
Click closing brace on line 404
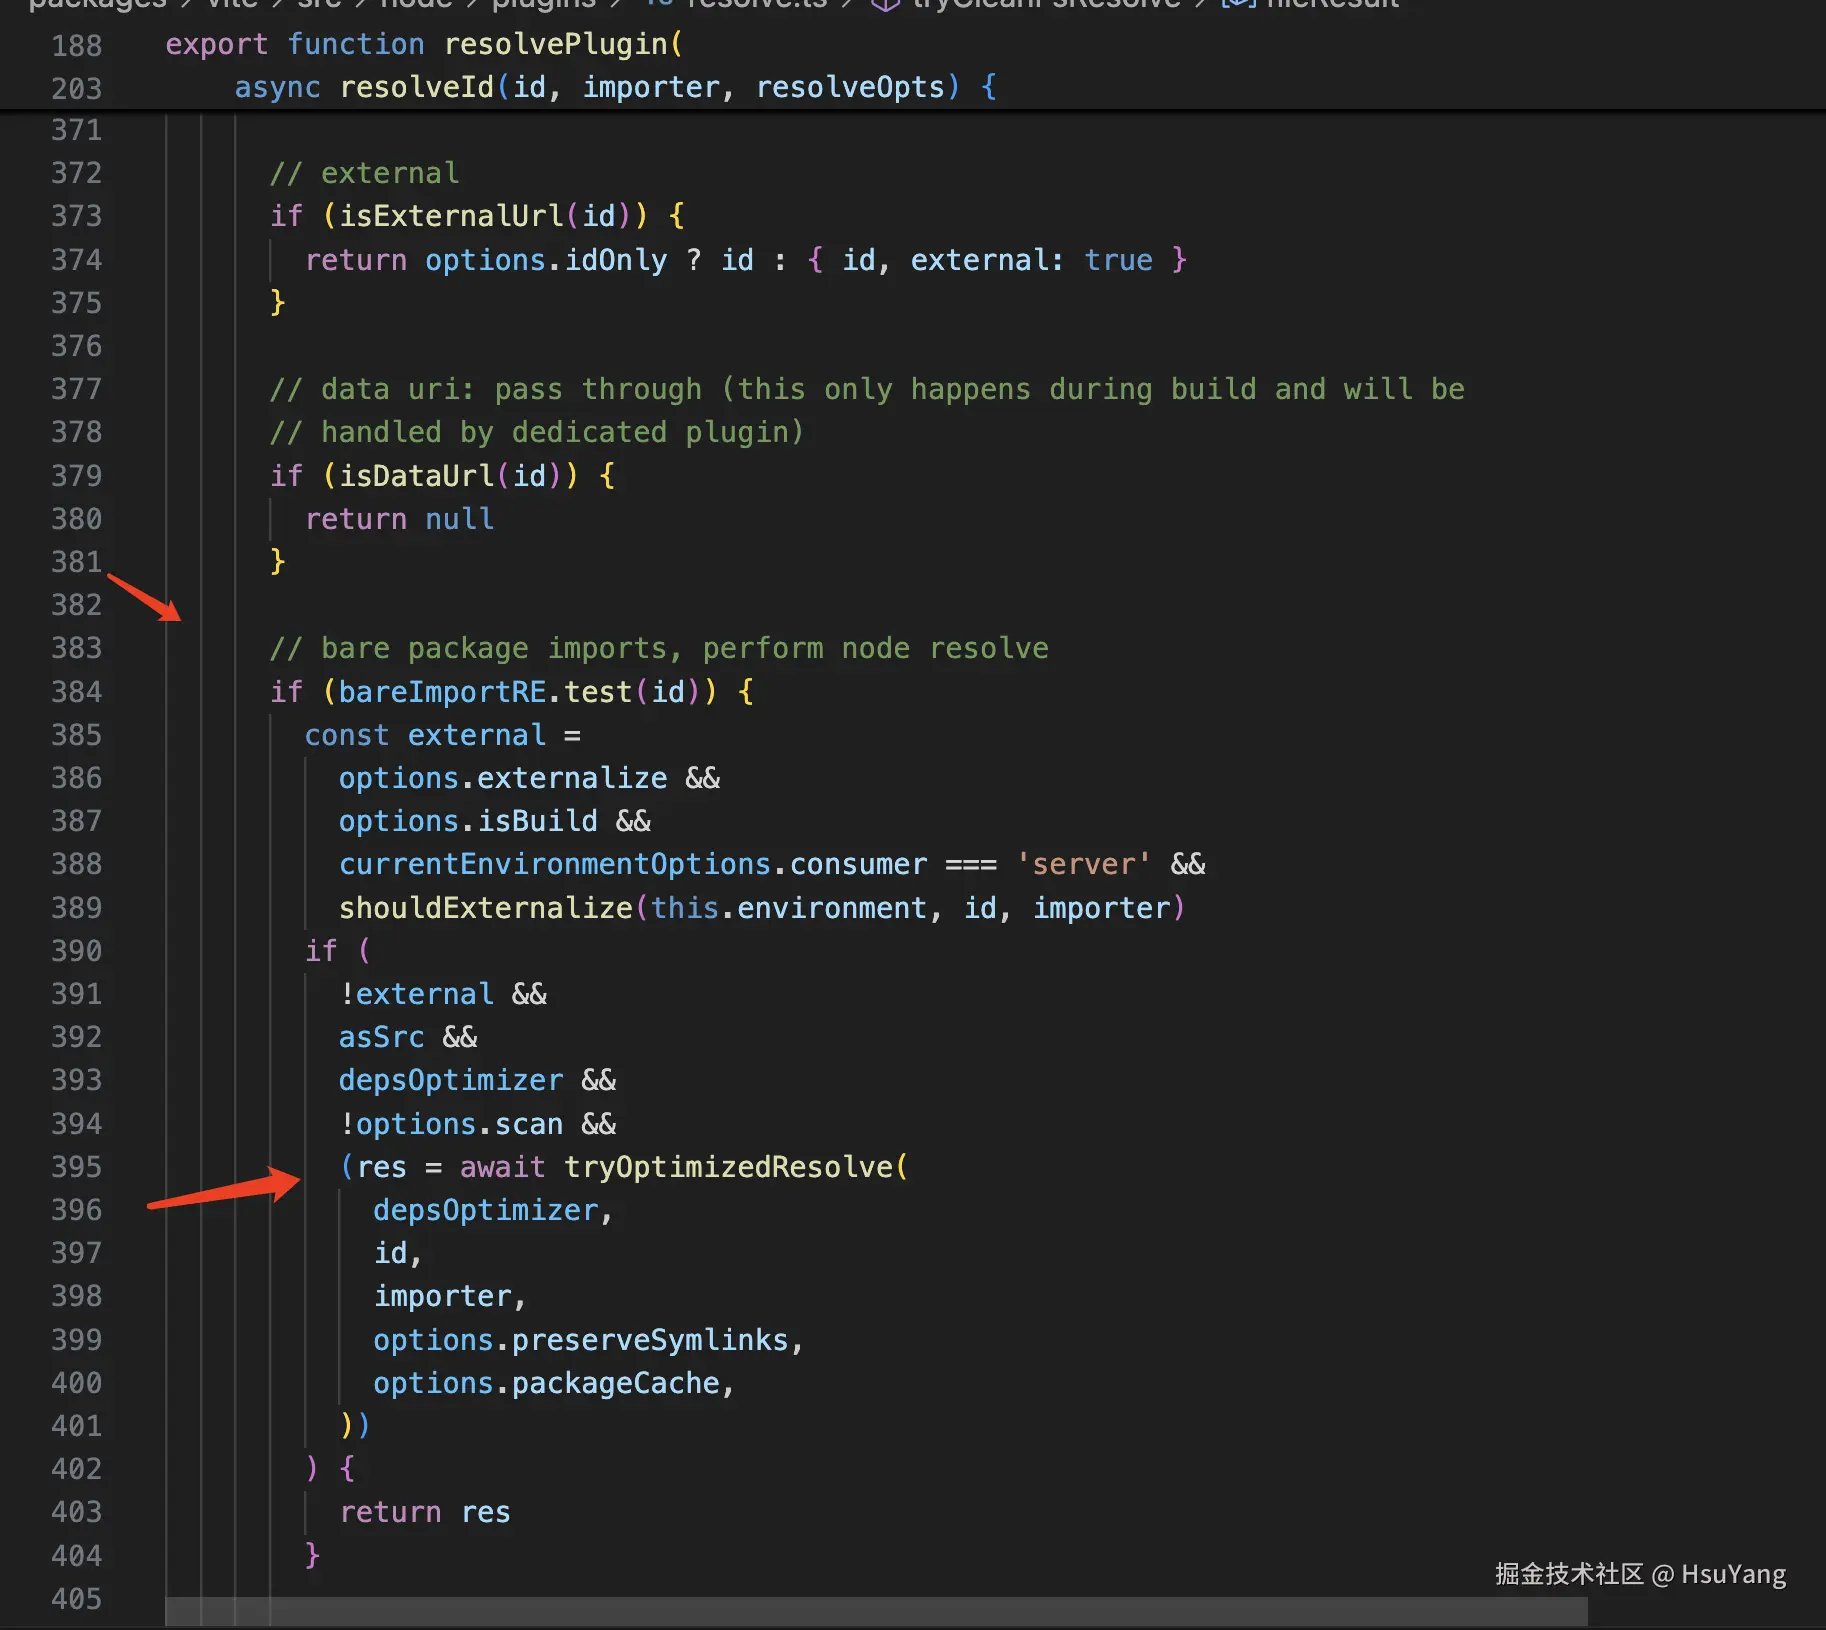pyautogui.click(x=312, y=1555)
